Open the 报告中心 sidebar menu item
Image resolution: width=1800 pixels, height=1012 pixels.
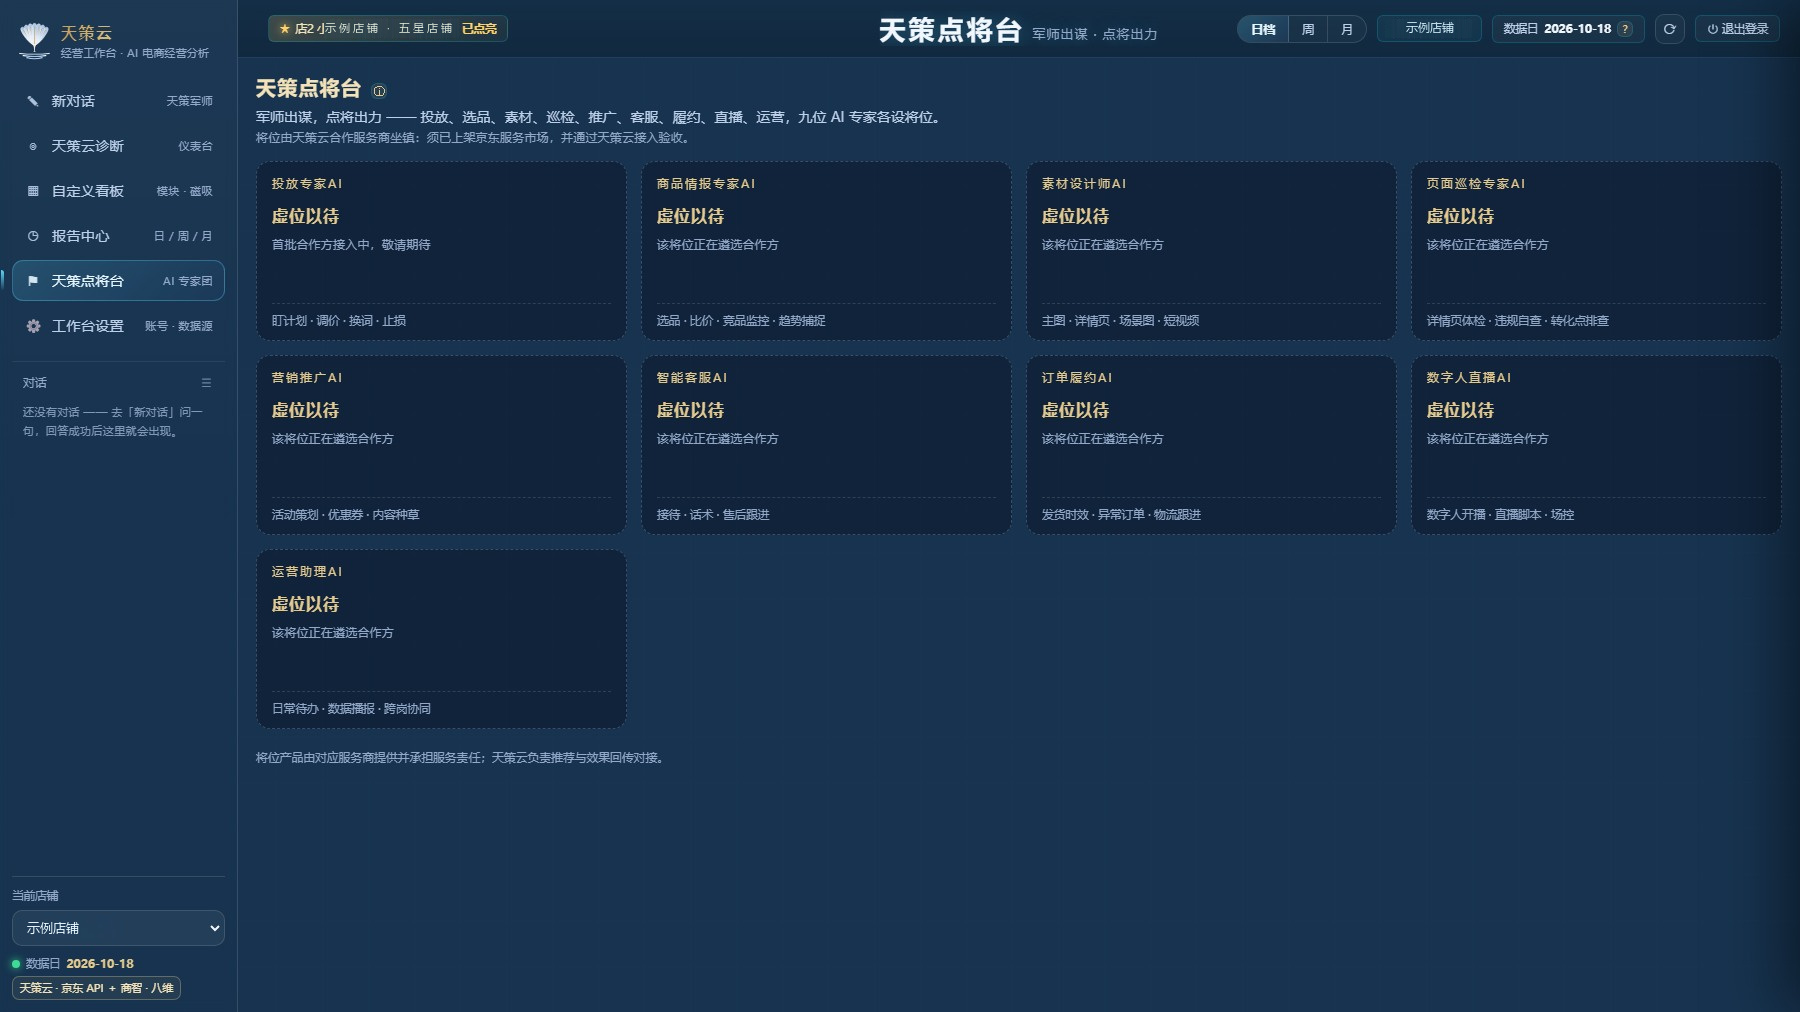118,236
